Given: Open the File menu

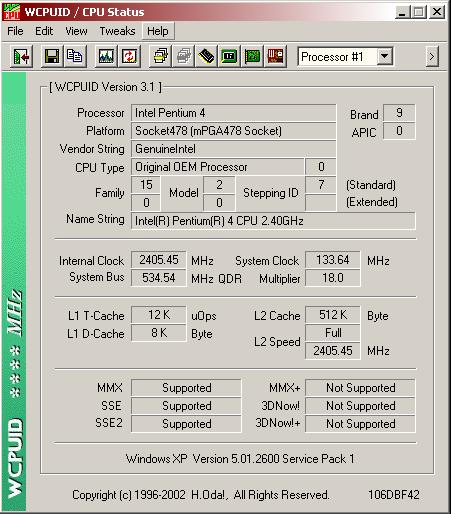Looking at the screenshot, I should coord(15,31).
